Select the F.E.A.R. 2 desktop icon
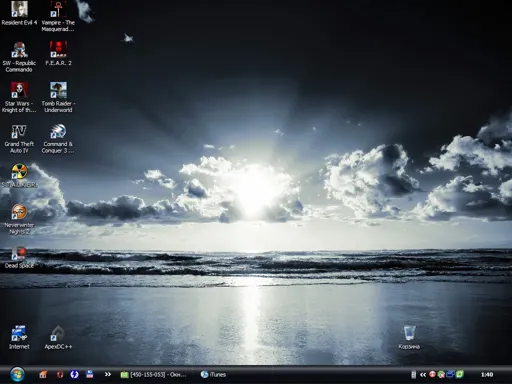 (x=58, y=53)
